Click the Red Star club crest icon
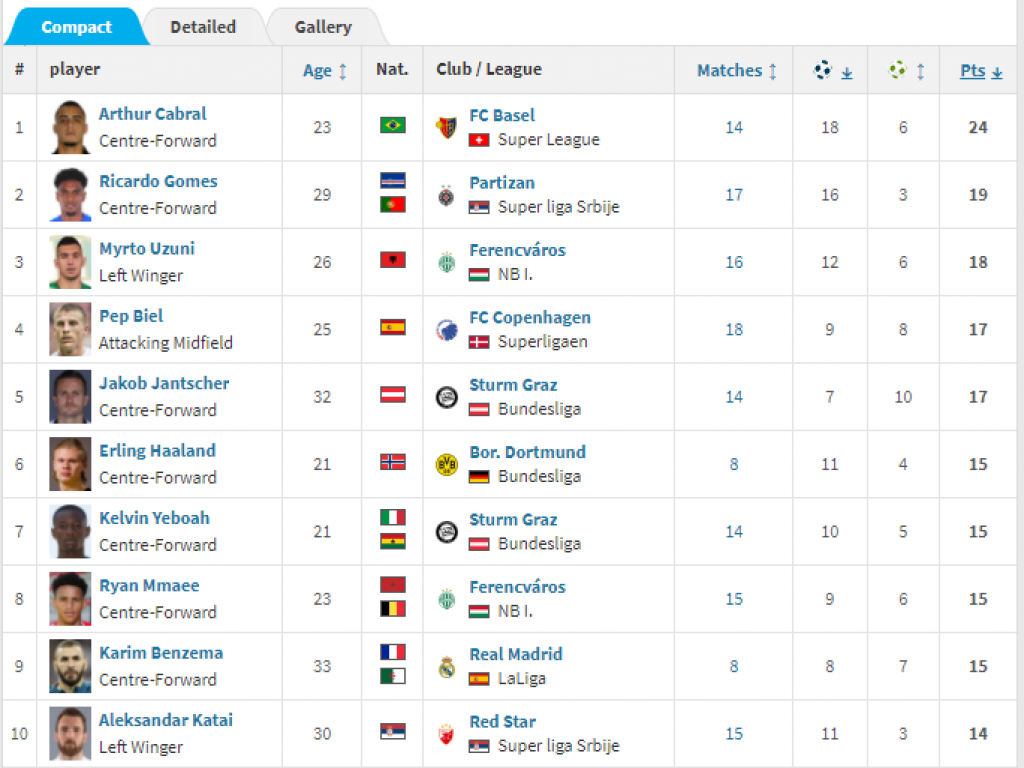 447,734
